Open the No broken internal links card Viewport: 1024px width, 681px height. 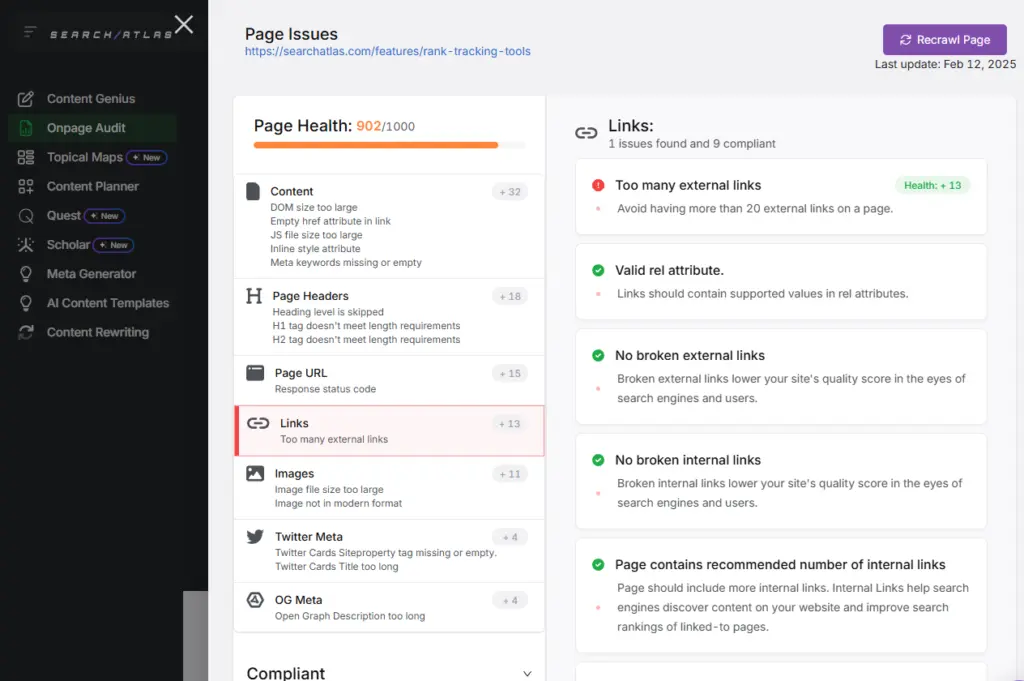tap(781, 481)
